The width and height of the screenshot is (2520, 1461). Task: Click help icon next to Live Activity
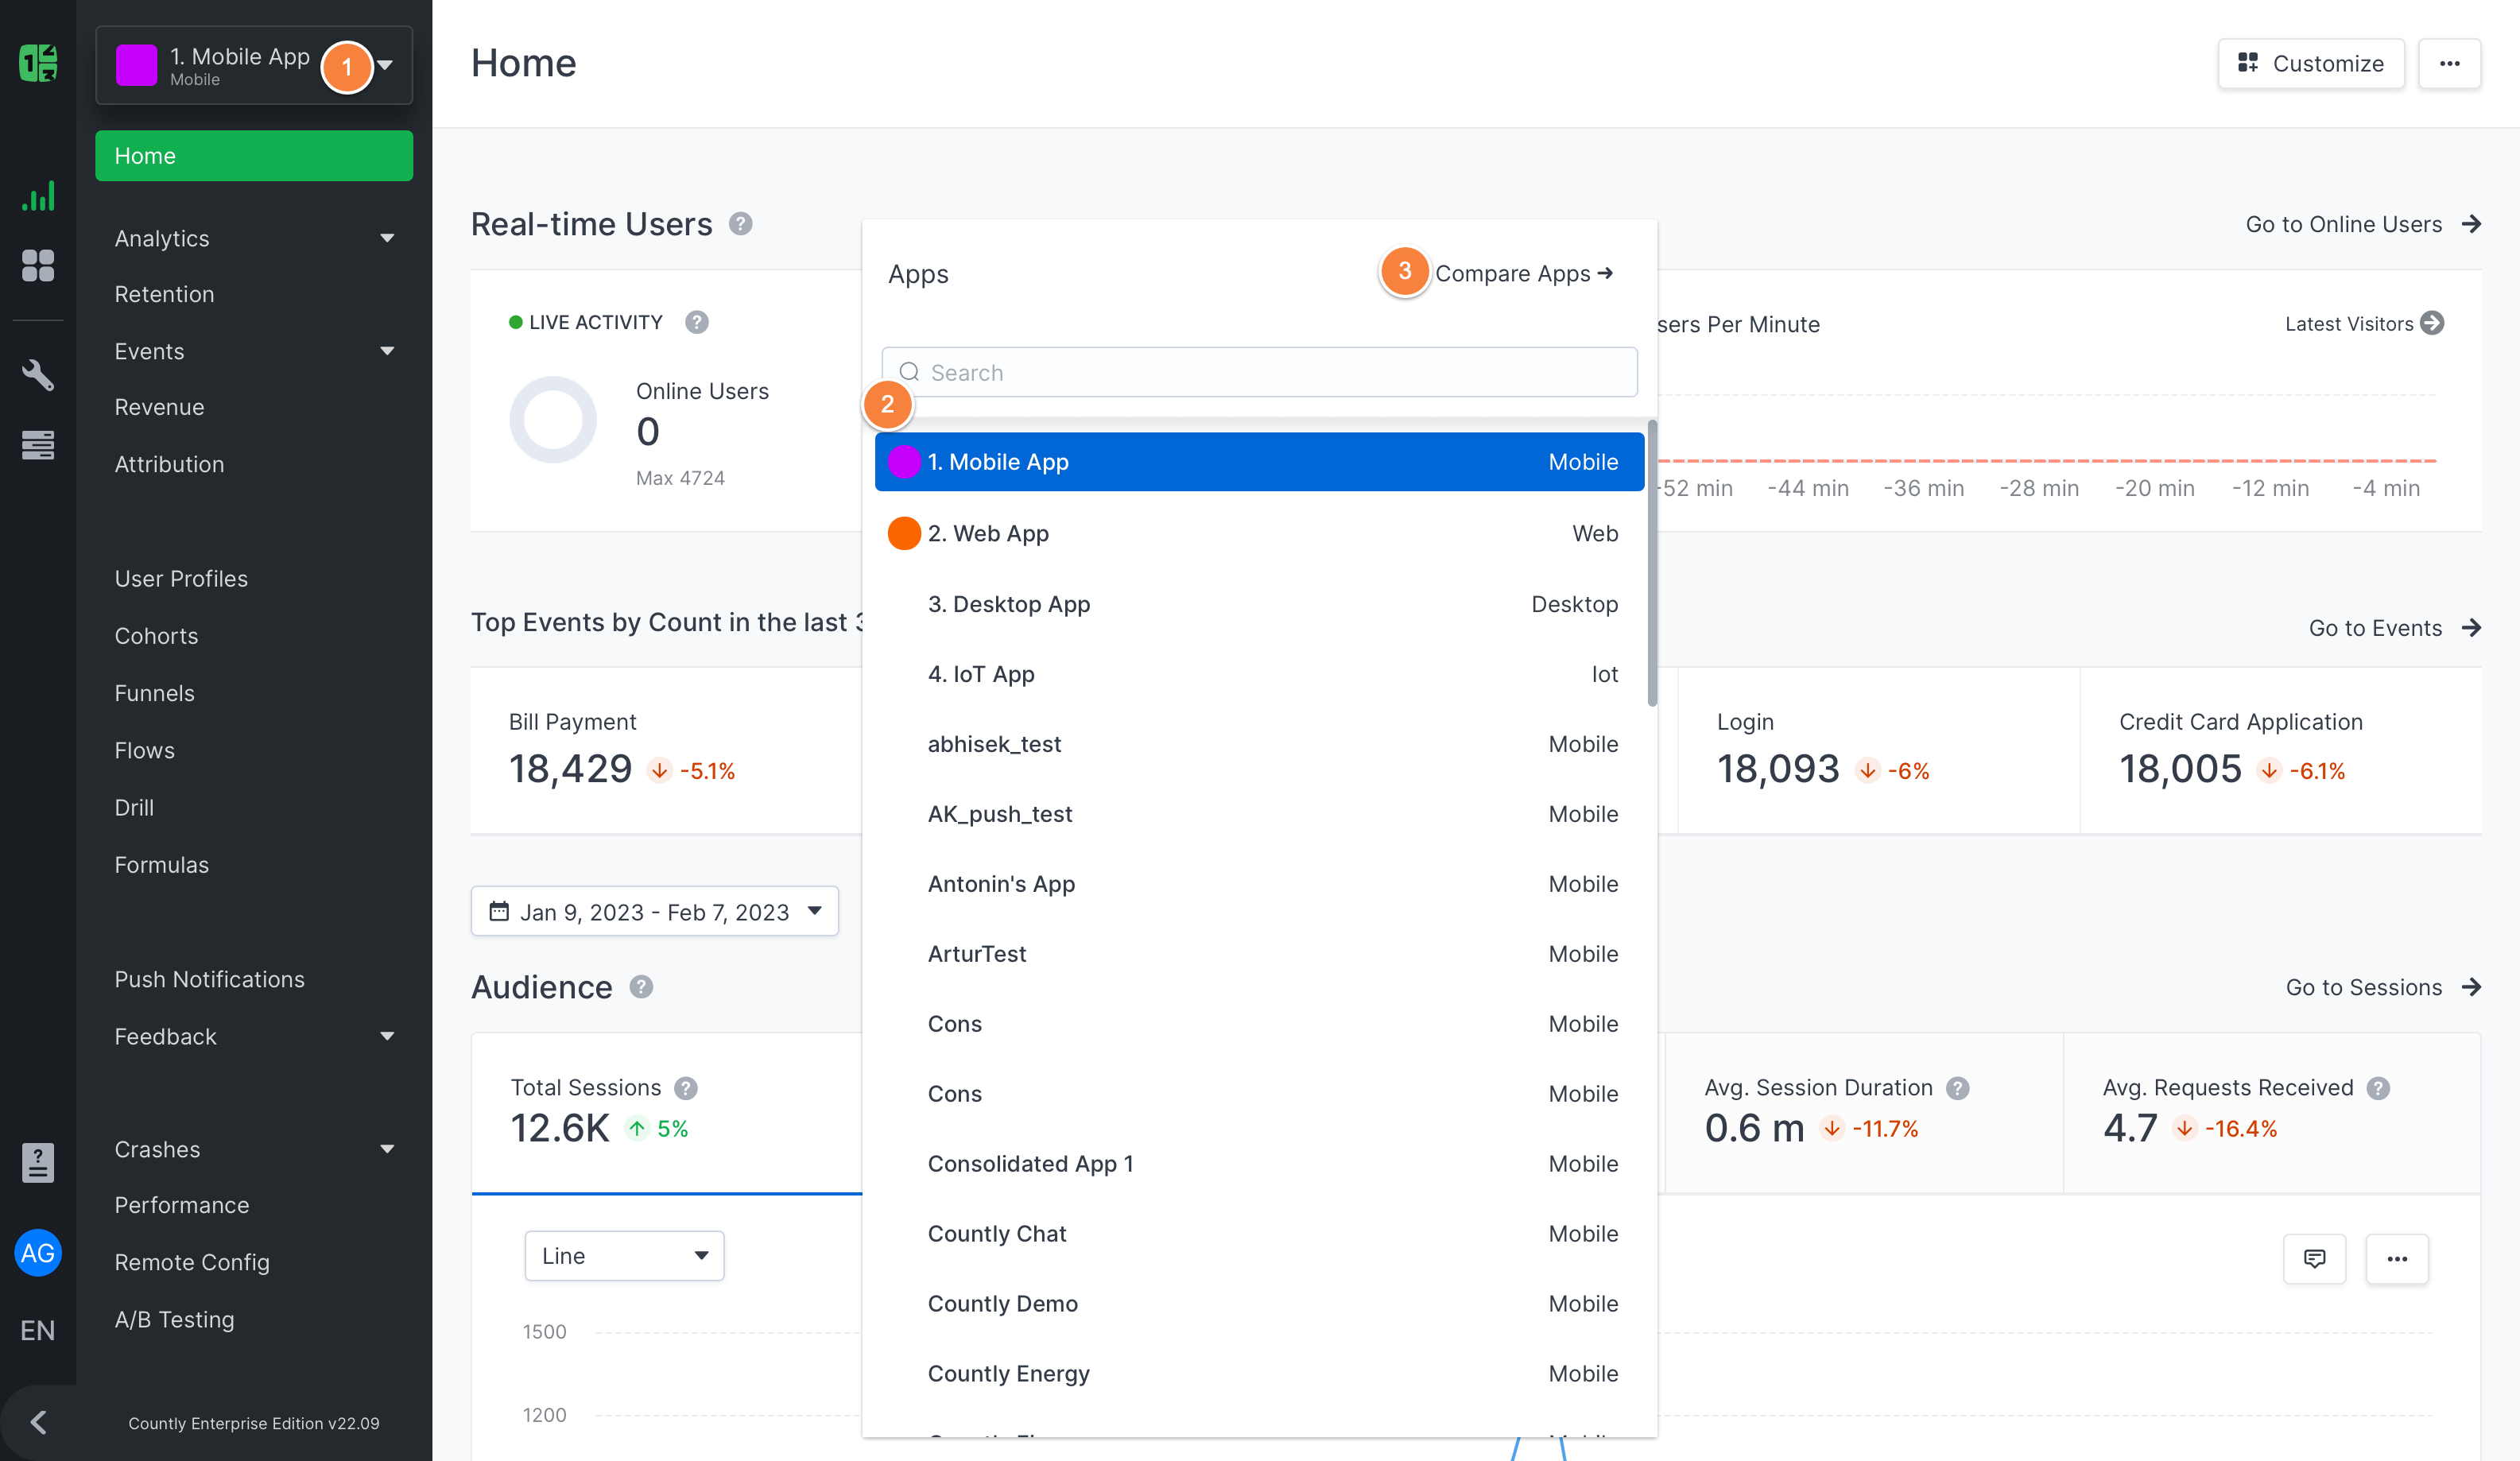[697, 322]
